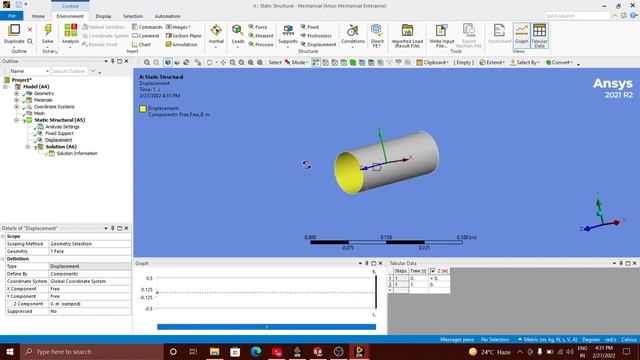Viewport: 640px width, 360px height.
Task: Click the yellow Displacement legend swatch
Action: pos(143,109)
